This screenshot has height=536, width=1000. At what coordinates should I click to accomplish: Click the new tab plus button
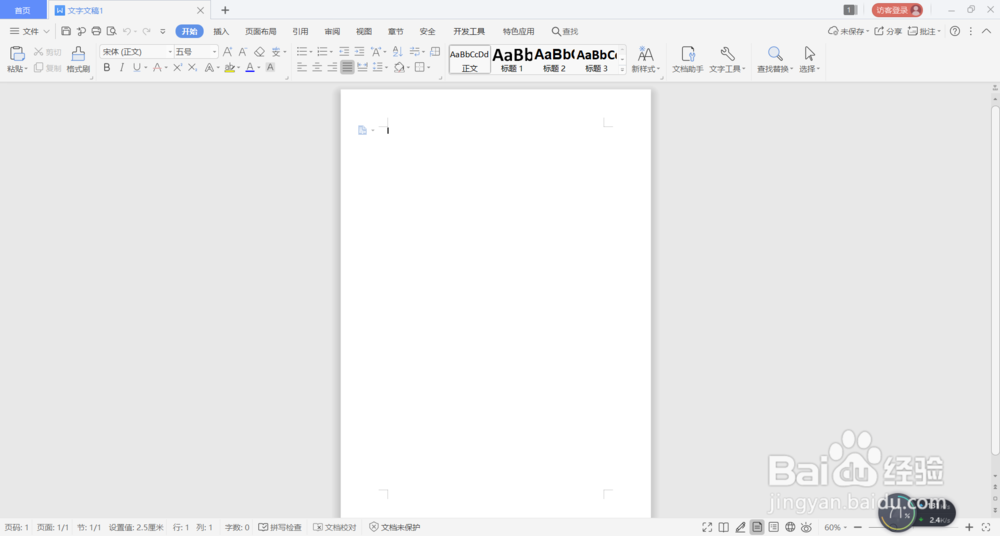224,10
